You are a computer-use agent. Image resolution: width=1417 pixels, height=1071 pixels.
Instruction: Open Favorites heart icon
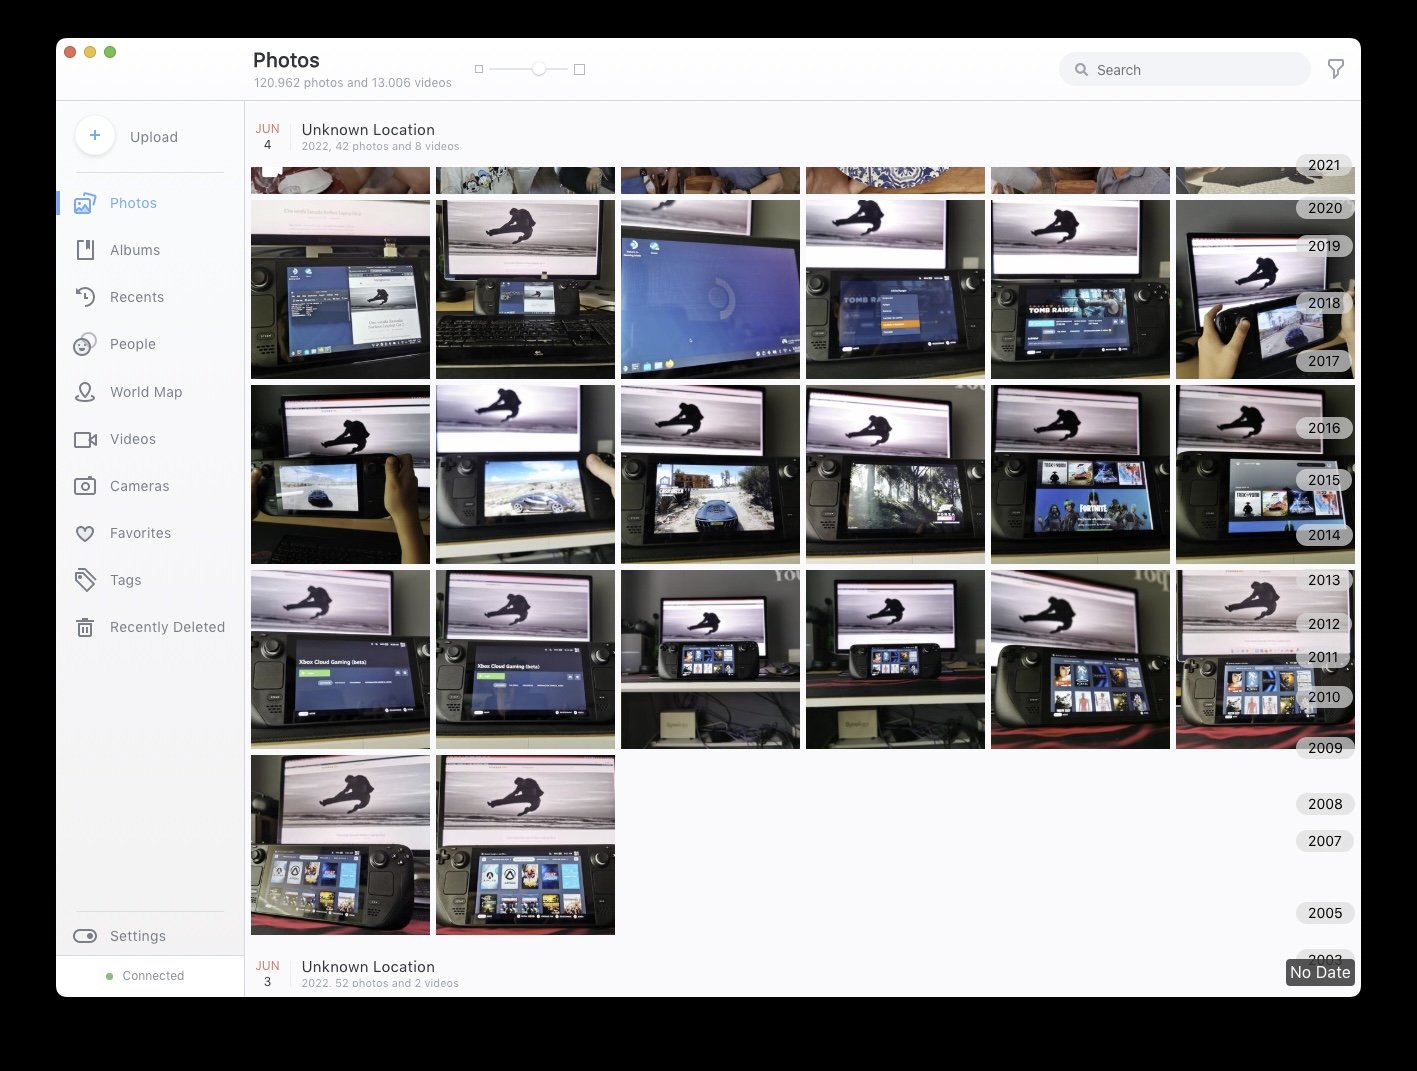coord(85,533)
